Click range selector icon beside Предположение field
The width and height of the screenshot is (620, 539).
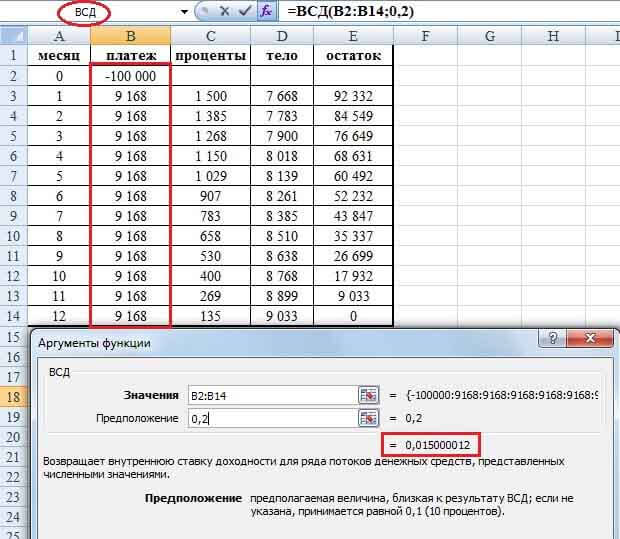(x=368, y=419)
